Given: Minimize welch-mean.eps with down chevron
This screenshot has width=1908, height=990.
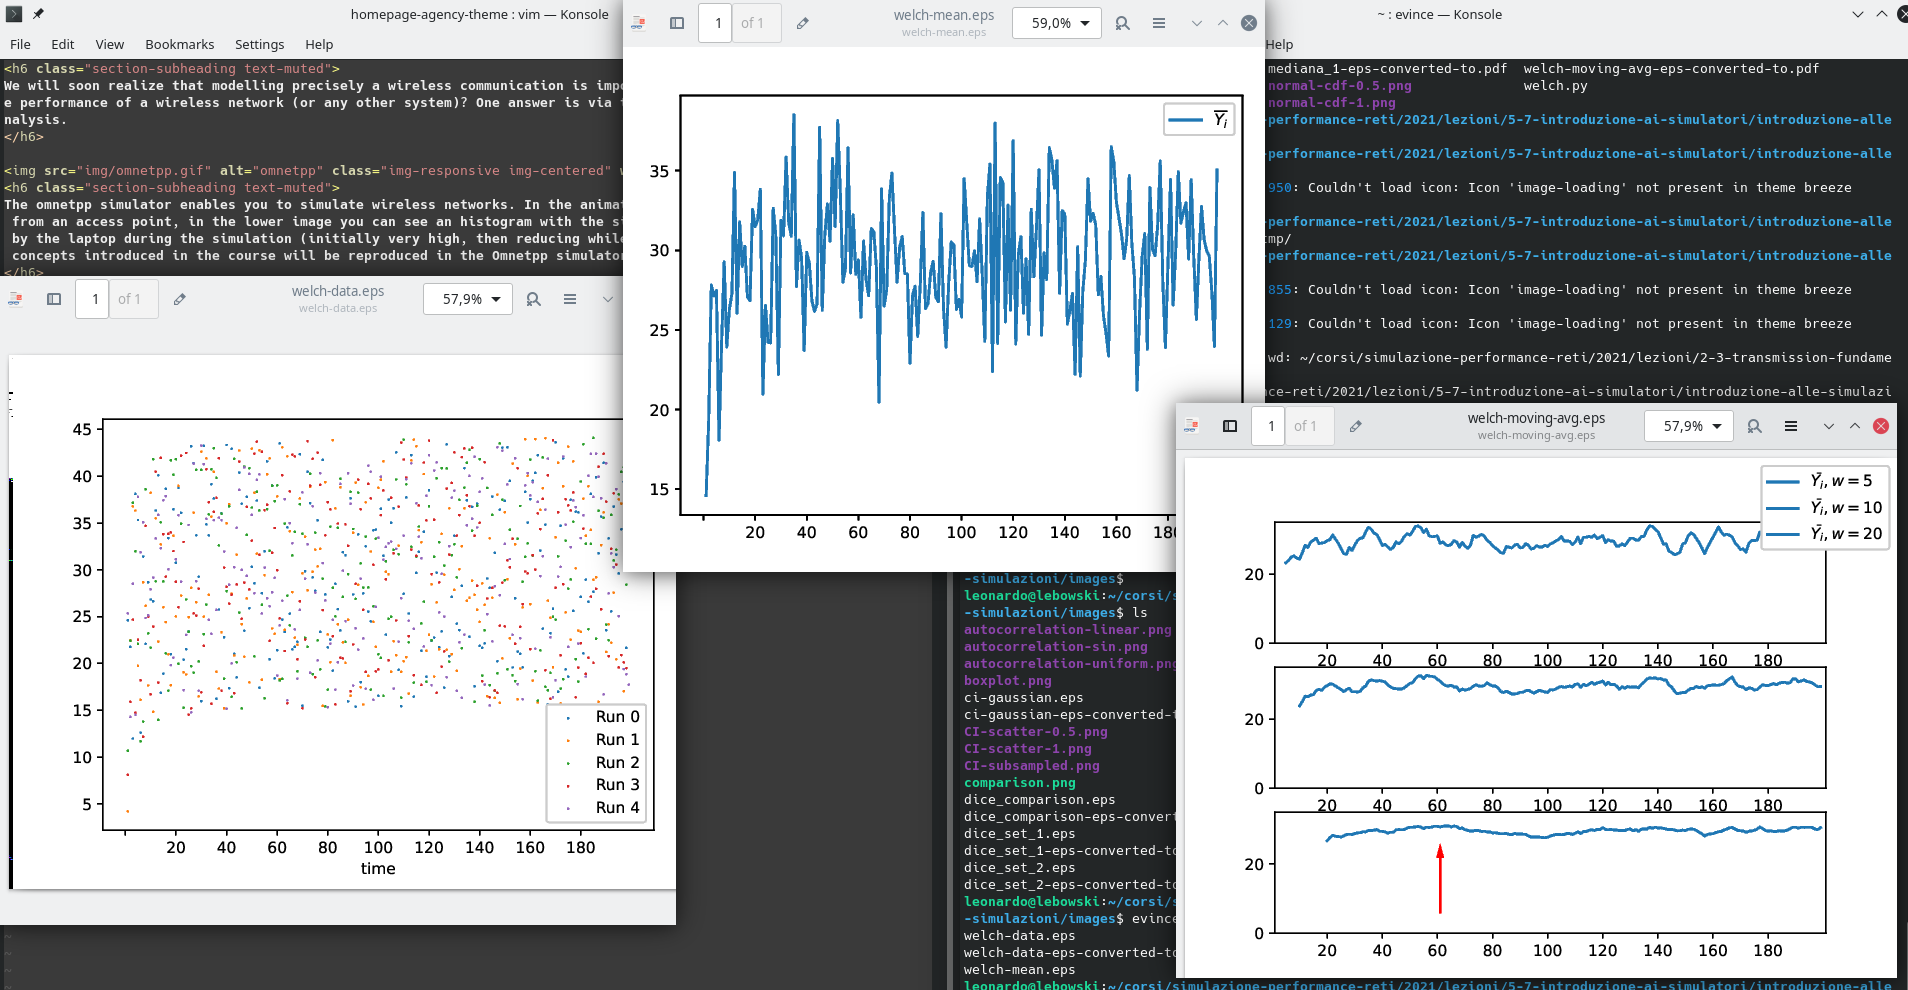Looking at the screenshot, I should (1196, 23).
